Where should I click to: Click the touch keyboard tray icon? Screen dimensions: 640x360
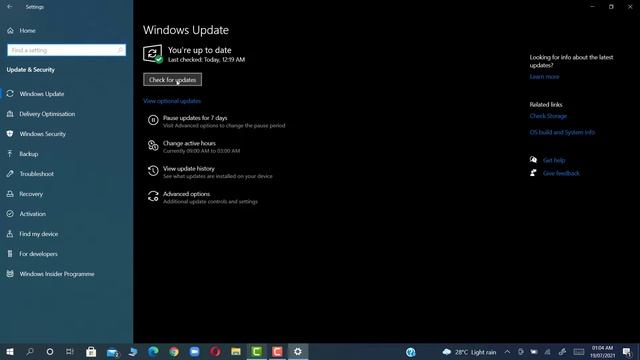[578, 352]
